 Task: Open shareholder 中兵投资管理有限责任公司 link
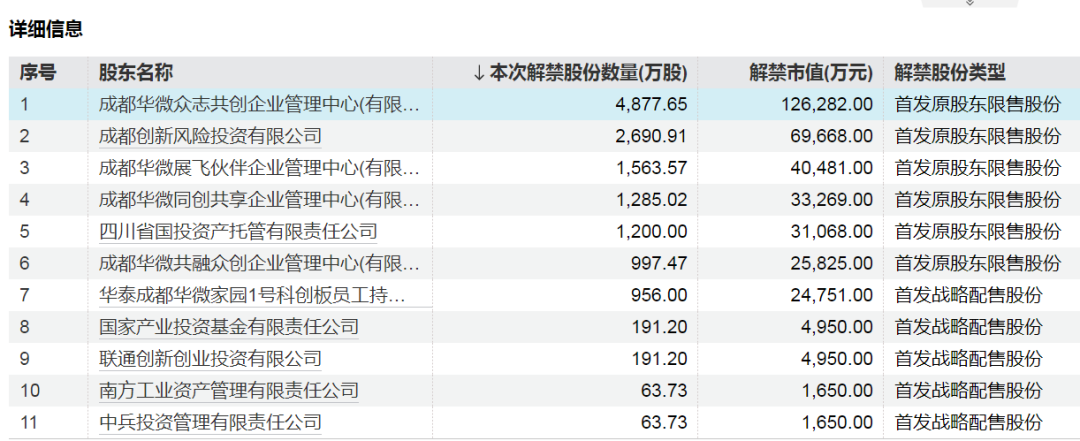[210, 422]
